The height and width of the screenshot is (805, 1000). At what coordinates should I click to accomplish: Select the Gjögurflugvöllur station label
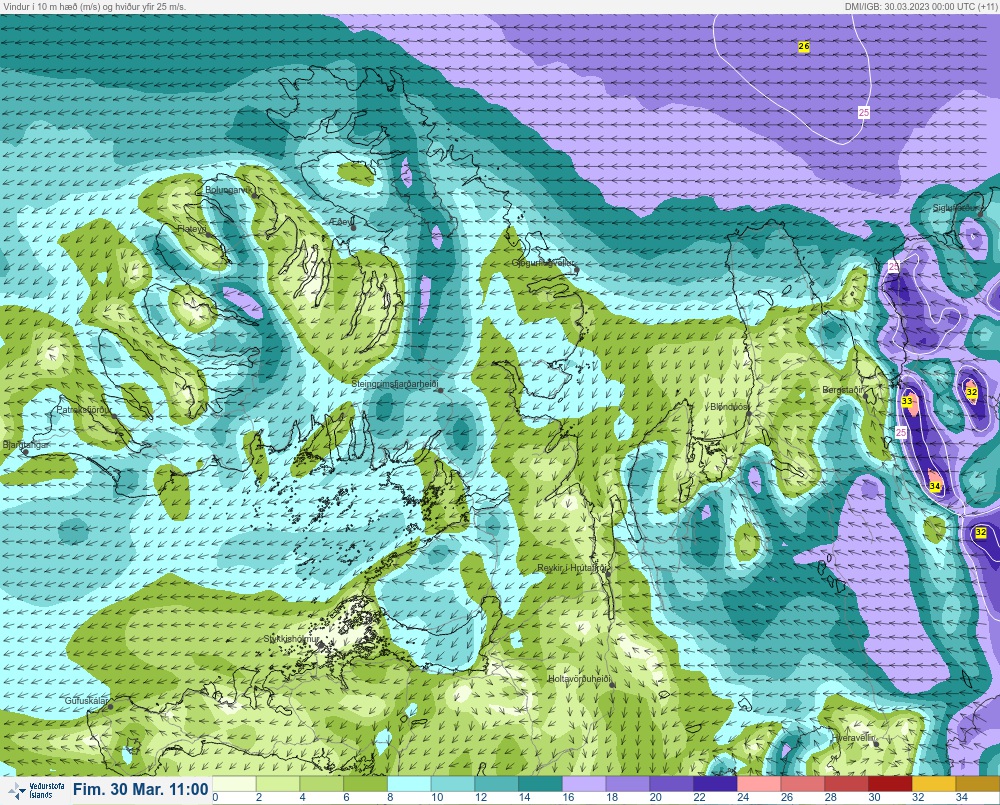543,263
